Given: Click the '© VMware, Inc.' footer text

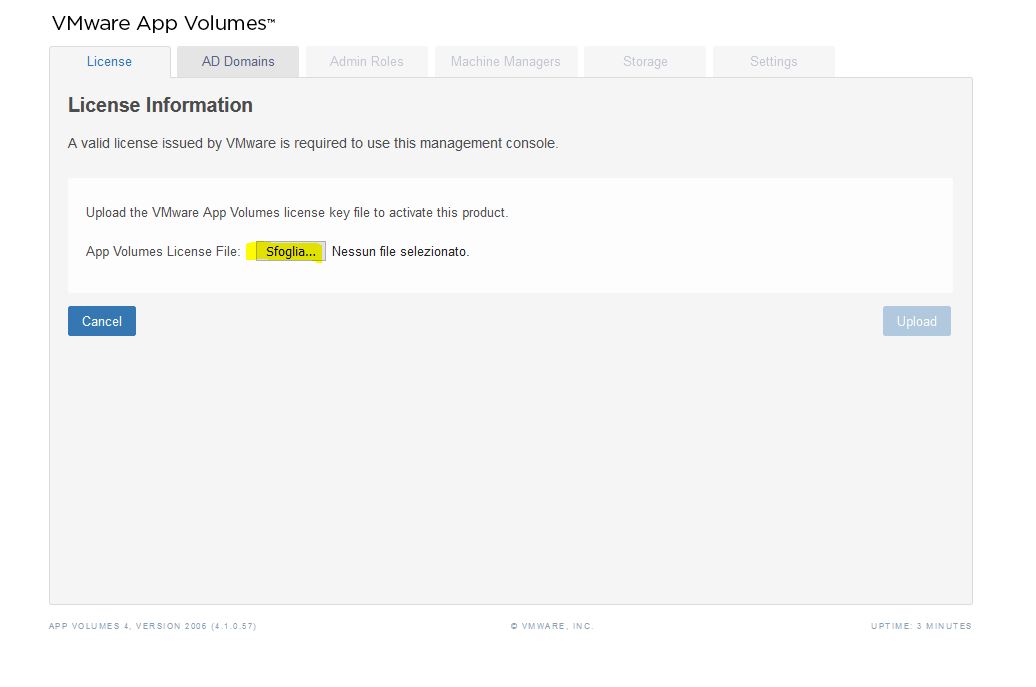Looking at the screenshot, I should coord(552,626).
